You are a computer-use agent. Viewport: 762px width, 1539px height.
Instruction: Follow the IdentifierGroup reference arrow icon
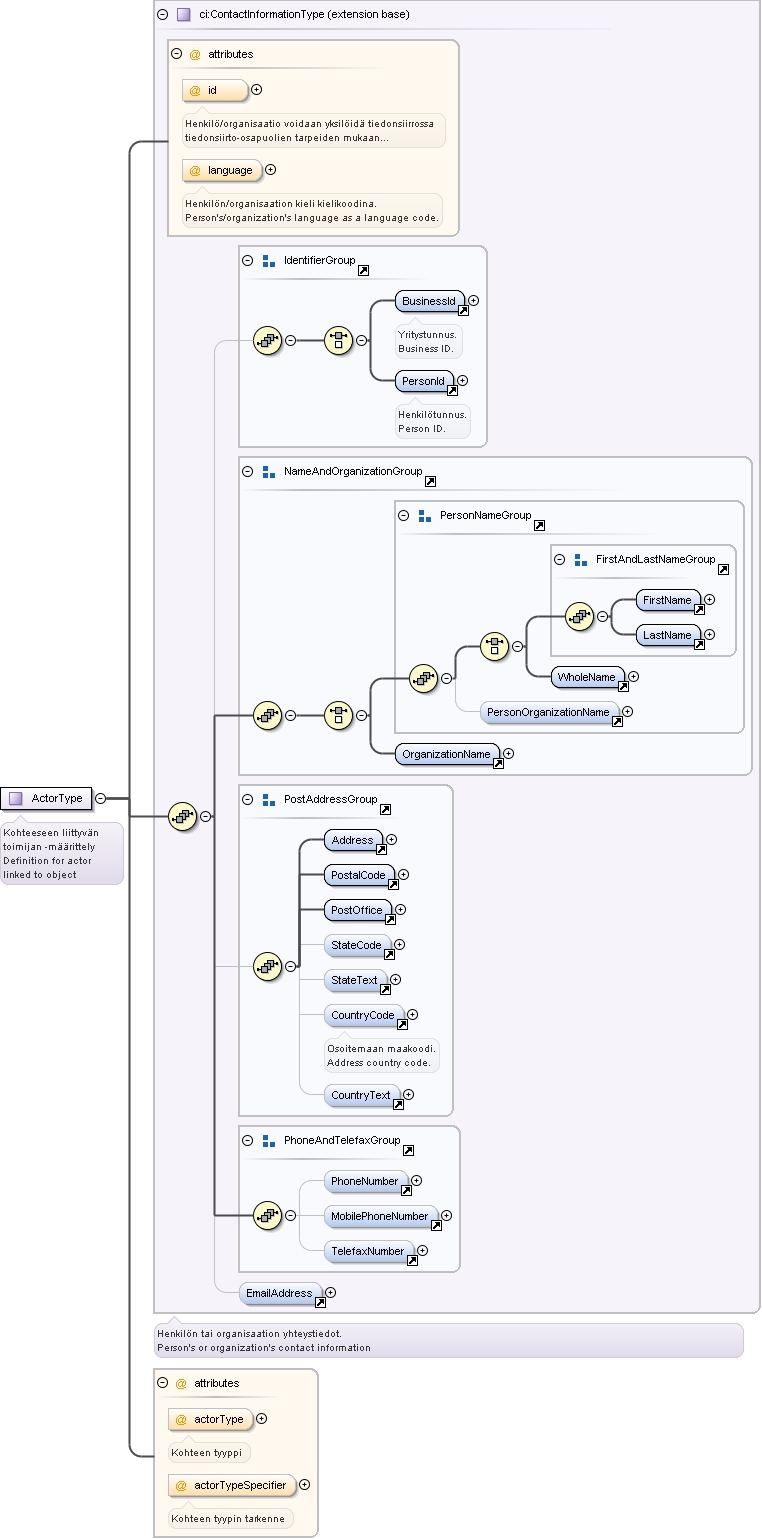tap(364, 270)
